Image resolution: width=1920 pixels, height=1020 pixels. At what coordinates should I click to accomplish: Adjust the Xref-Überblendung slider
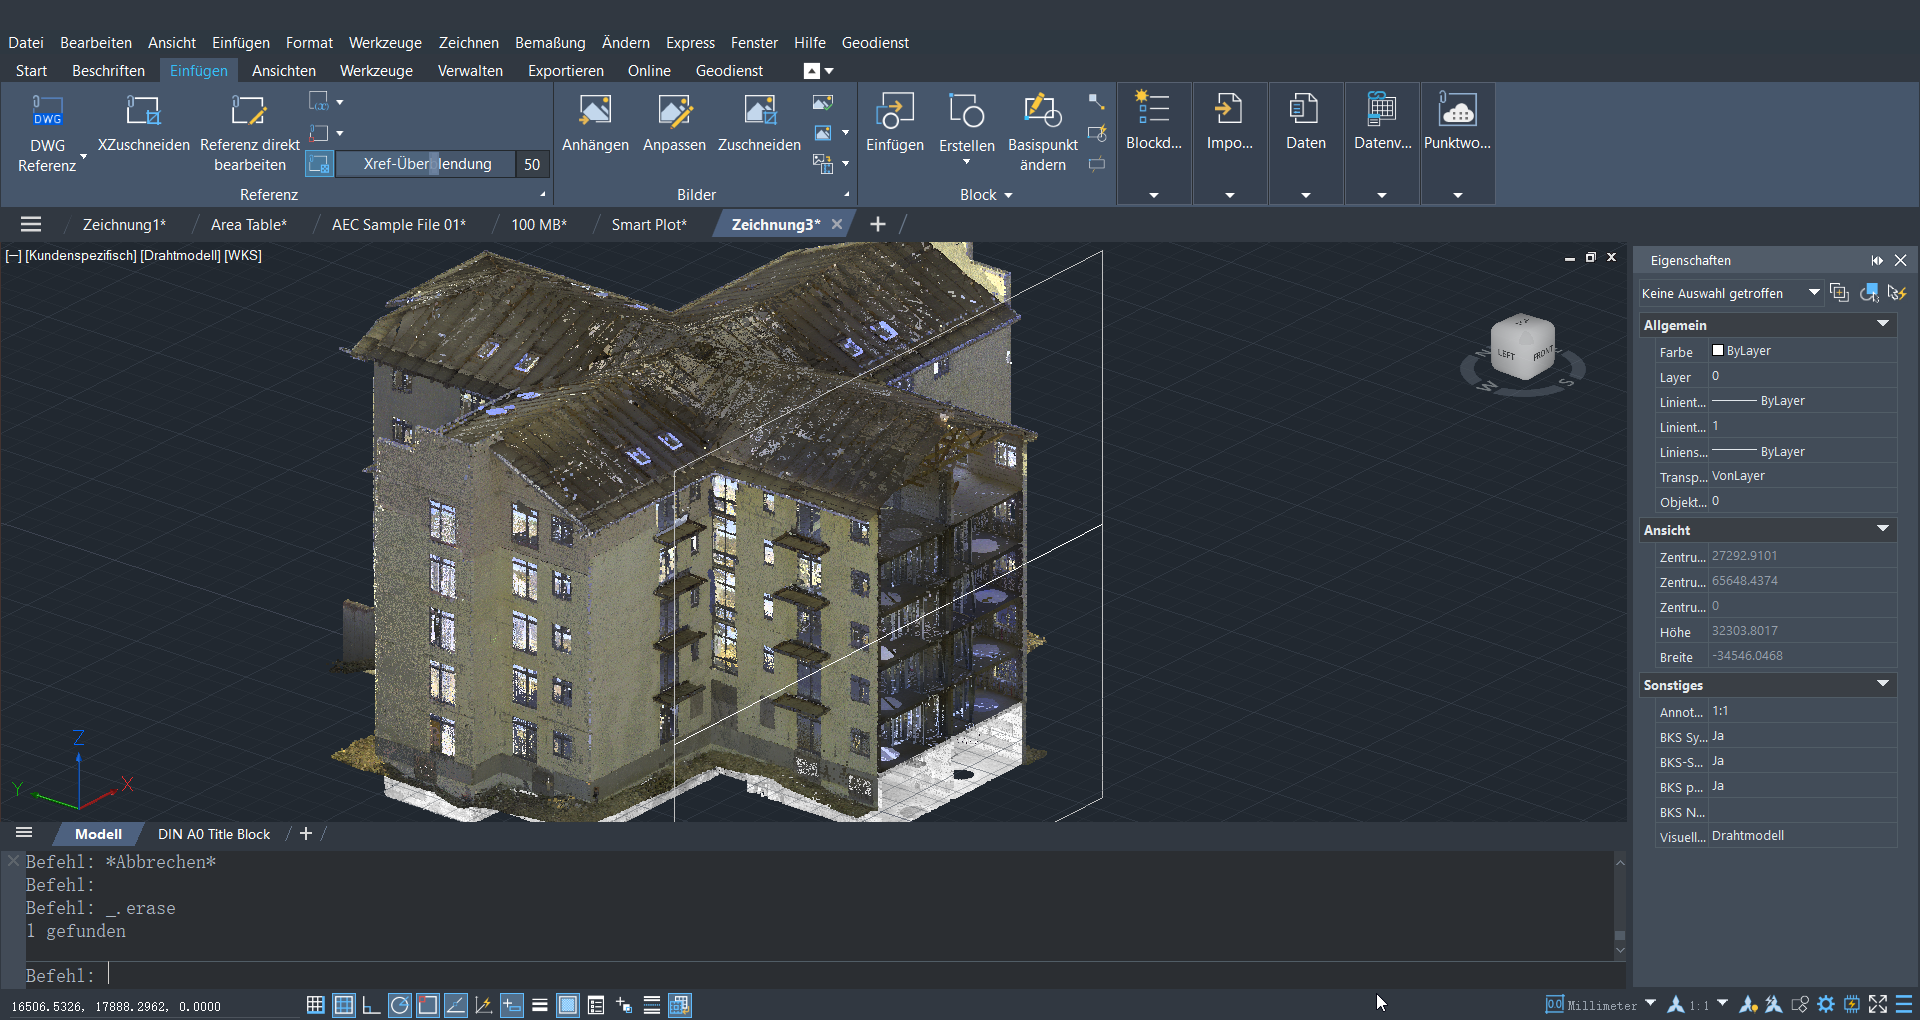(433, 164)
